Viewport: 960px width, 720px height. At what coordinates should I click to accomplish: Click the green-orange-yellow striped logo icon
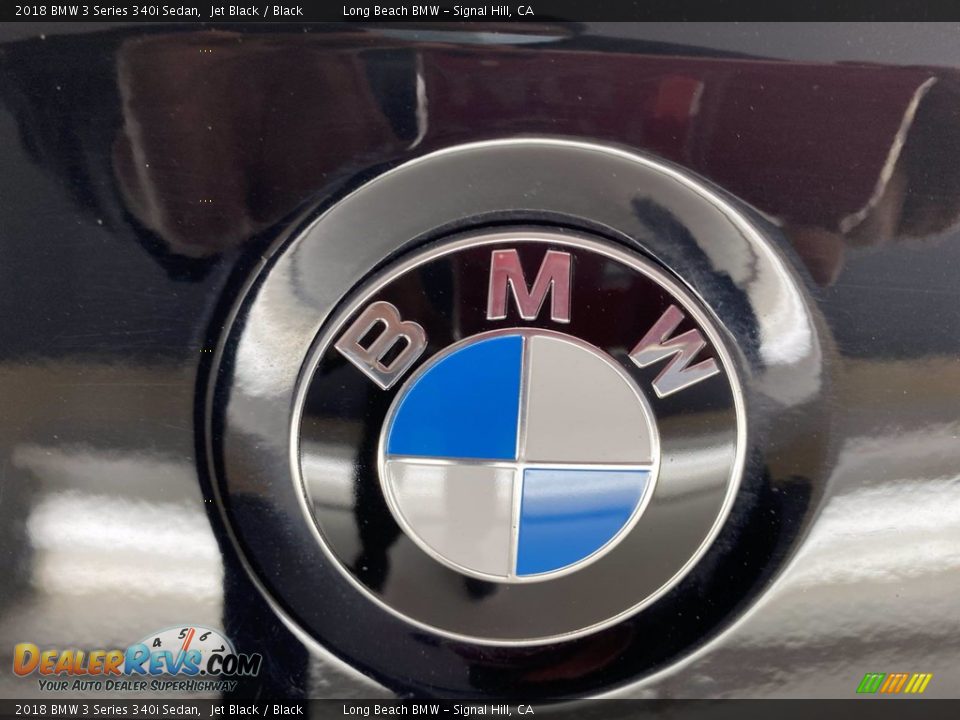894,683
